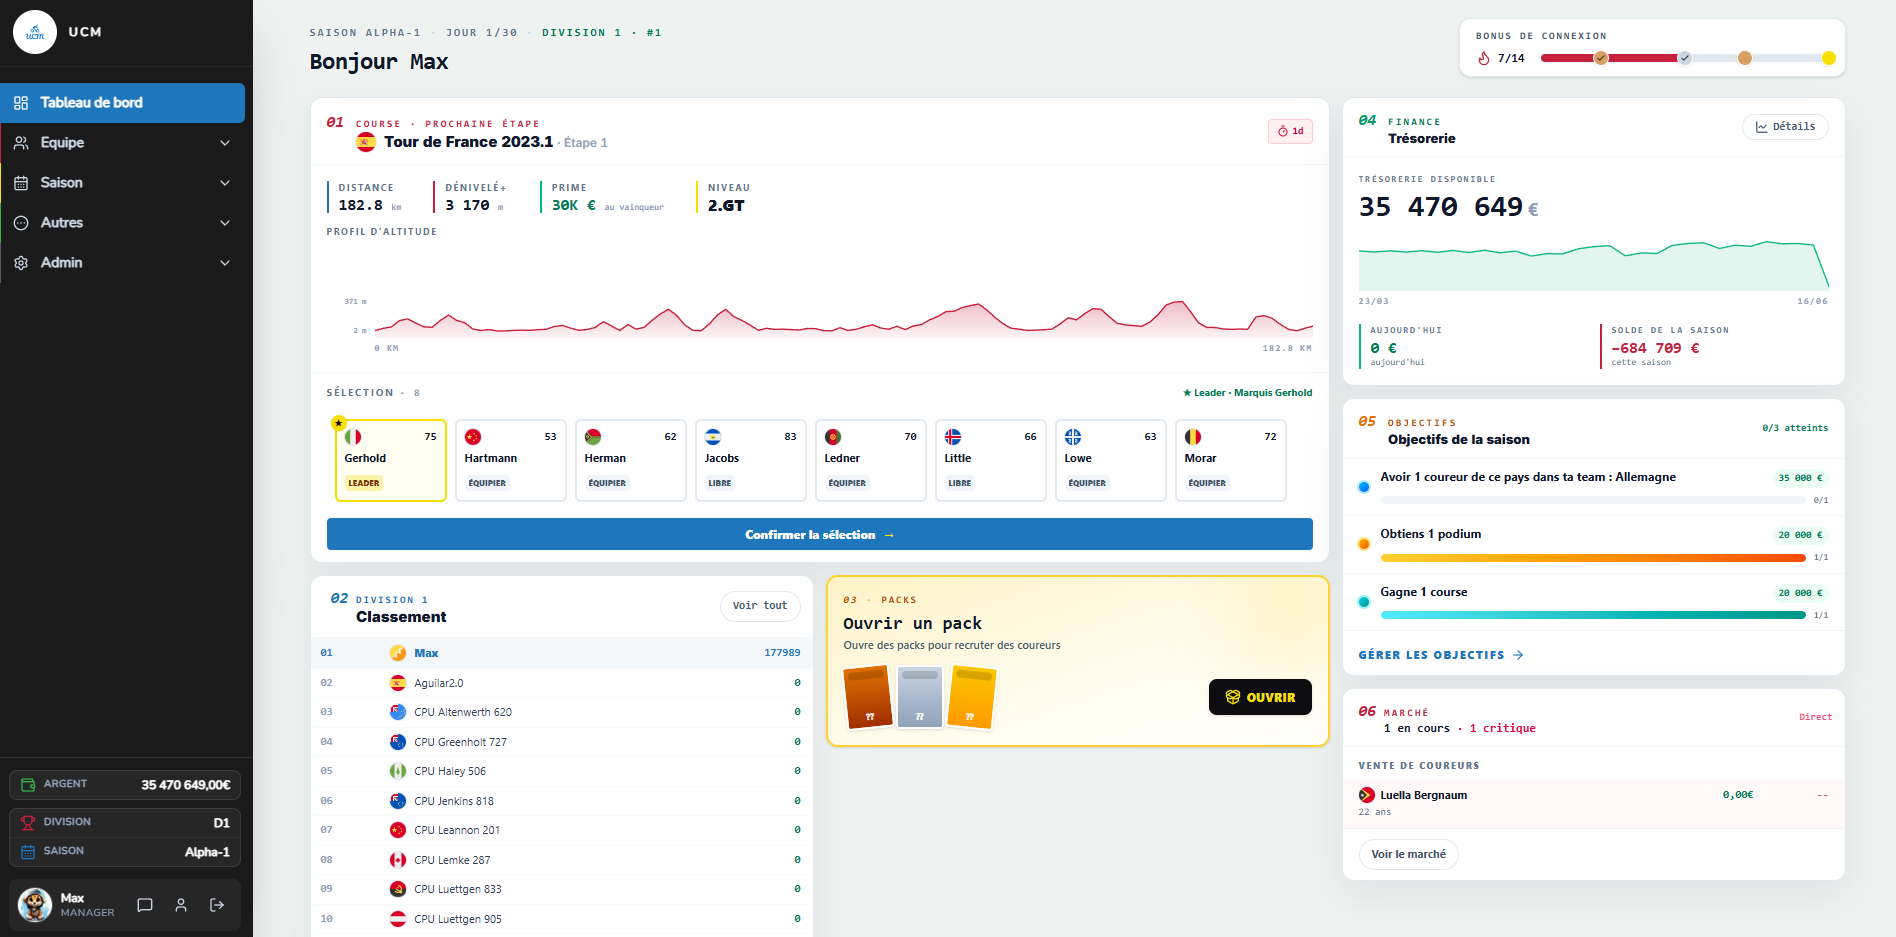Screen dimensions: 1896x937
Task: Open the Tableau de bord menu item
Action: [x=122, y=103]
